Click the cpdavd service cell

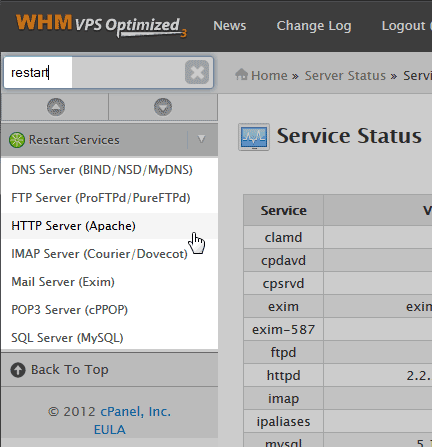click(283, 260)
